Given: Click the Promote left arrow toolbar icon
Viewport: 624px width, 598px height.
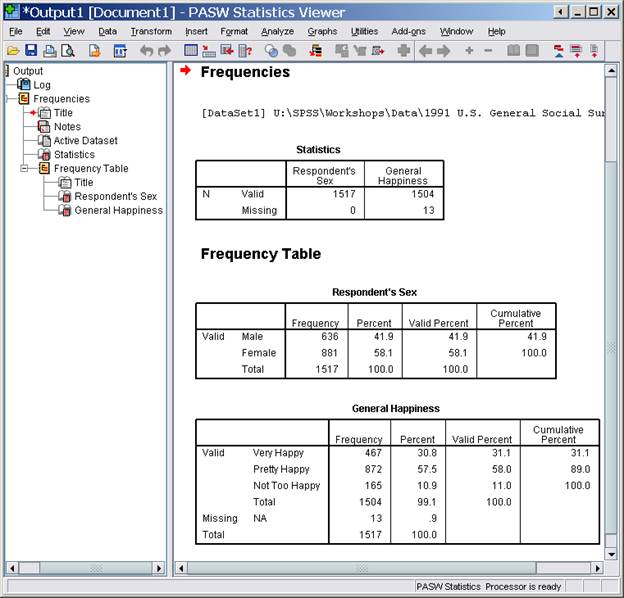Looking at the screenshot, I should [x=425, y=50].
